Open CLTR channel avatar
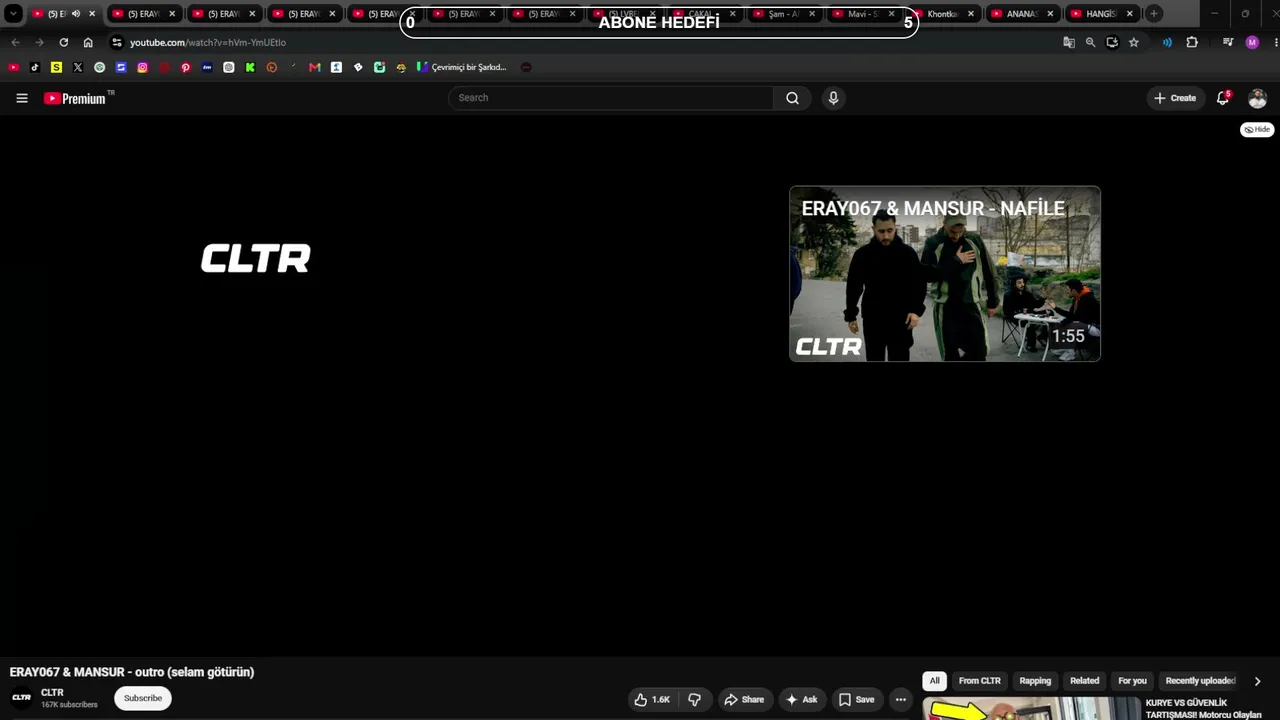This screenshot has width=1280, height=720. point(21,698)
